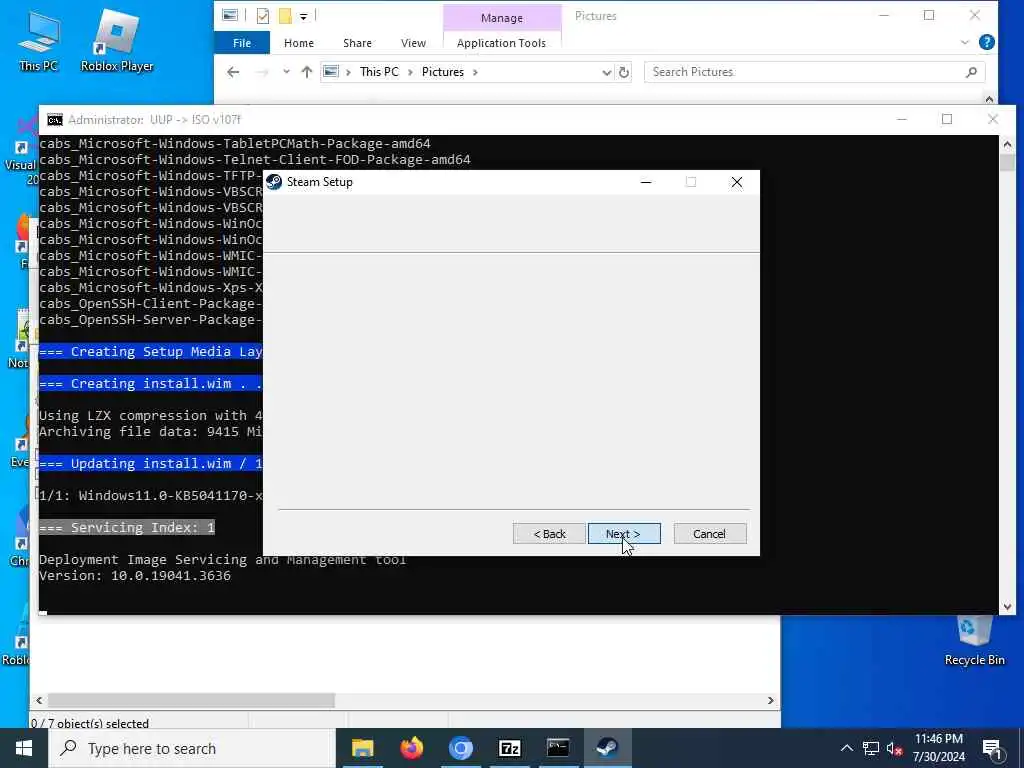Click the Explorer horizontal scrollbar left arrow
This screenshot has width=1024, height=768.
click(x=39, y=700)
